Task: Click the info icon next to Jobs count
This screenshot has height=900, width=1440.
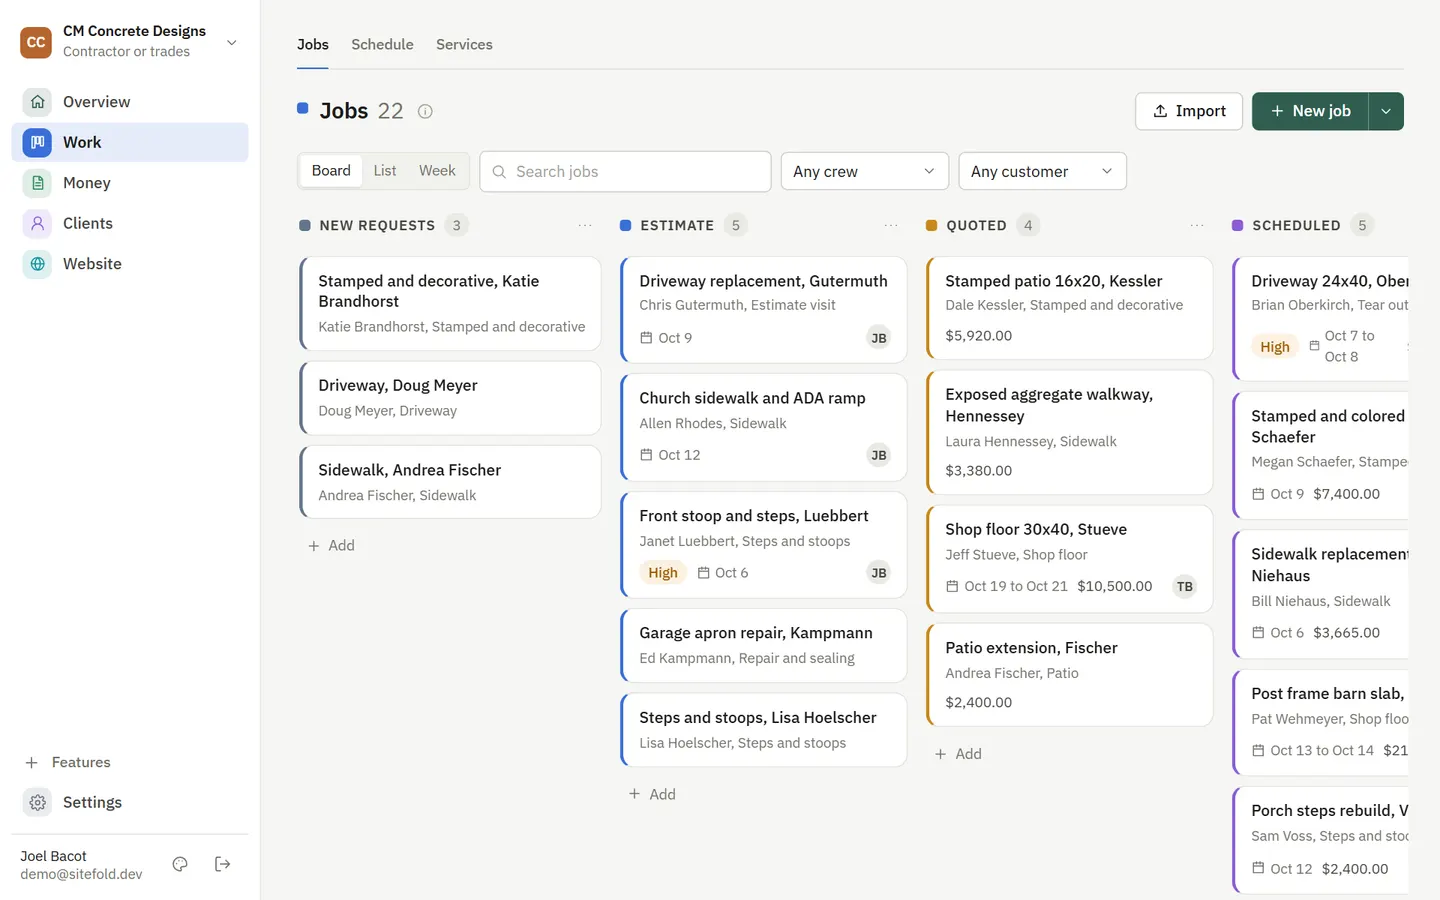Action: pos(425,111)
